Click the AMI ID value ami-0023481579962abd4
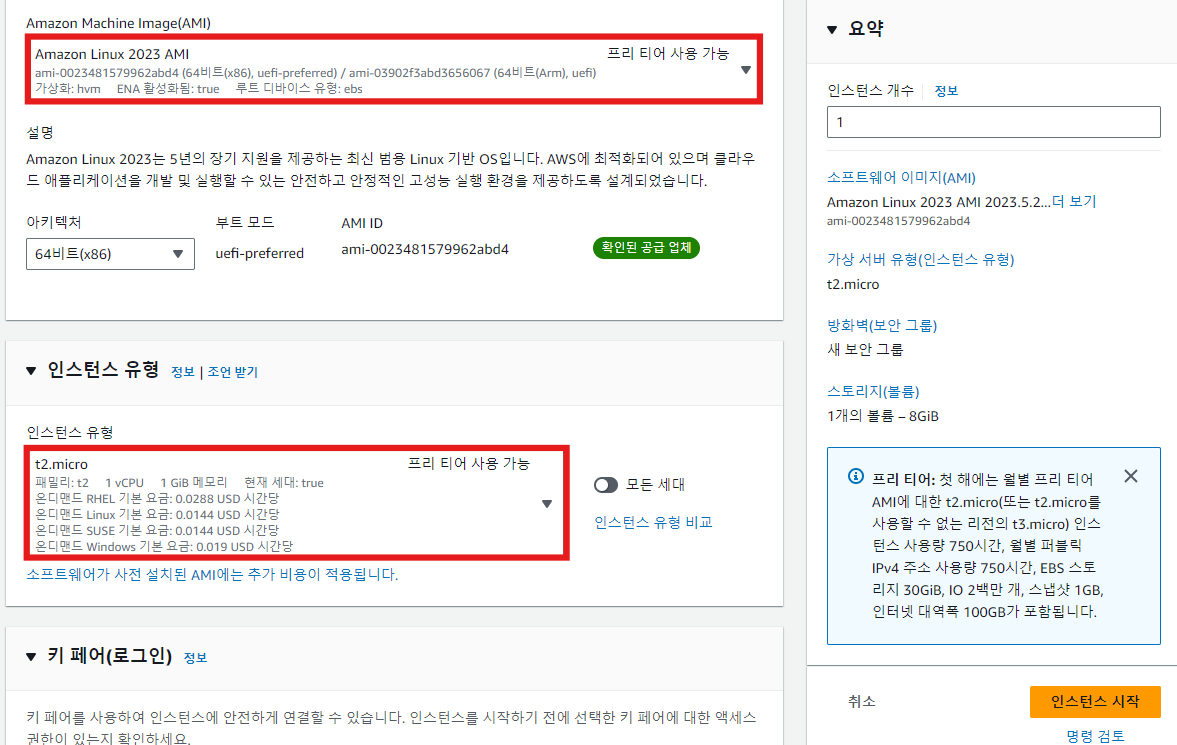Screen dimensions: 1177x745 click(425, 249)
